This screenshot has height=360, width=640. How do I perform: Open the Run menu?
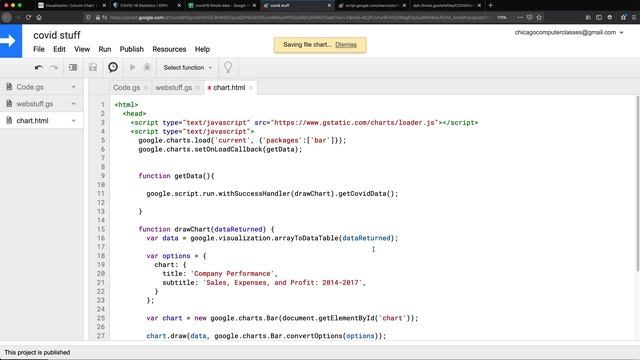tap(105, 49)
